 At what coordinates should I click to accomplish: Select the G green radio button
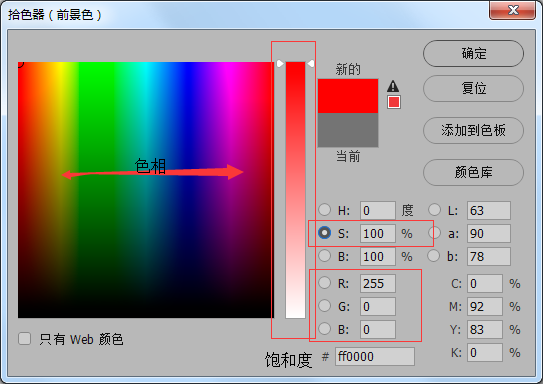(324, 306)
